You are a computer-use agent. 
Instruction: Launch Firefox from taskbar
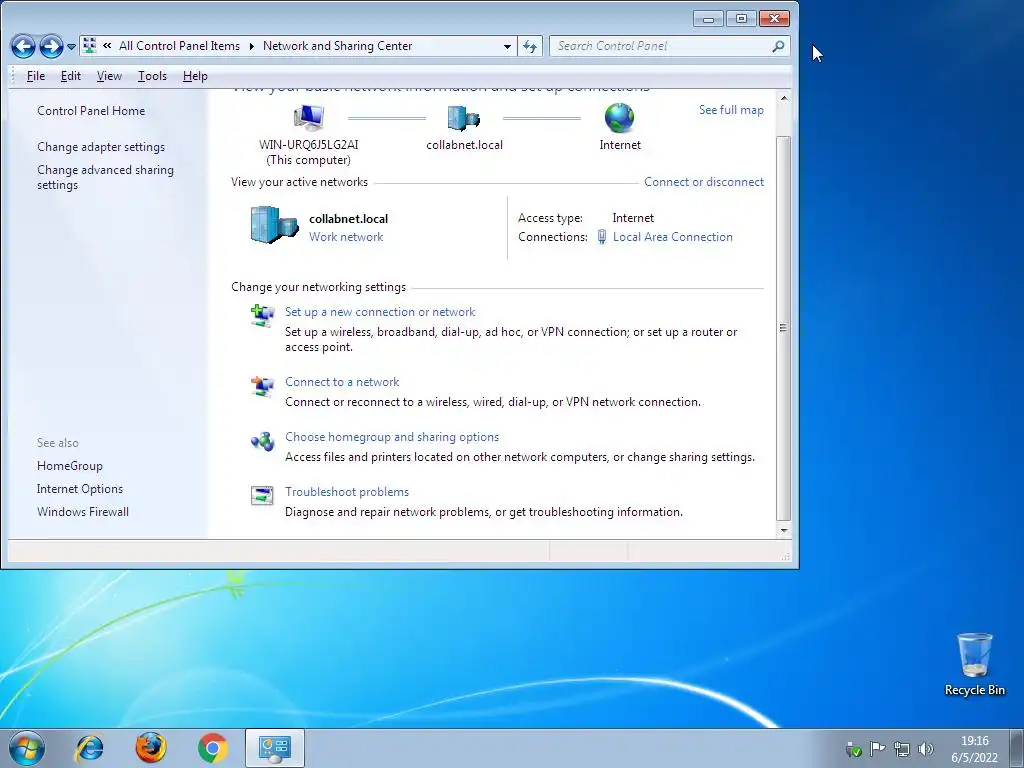pyautogui.click(x=151, y=748)
